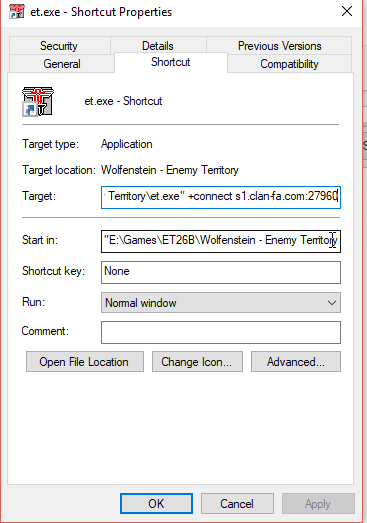Click the 'Comment:' label

(x=45, y=331)
